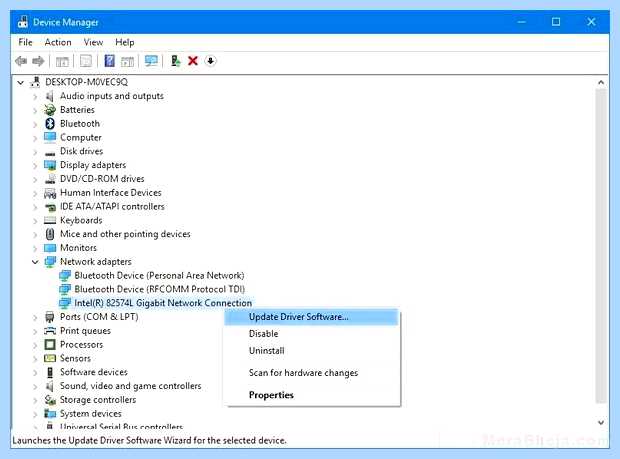Expand the Disk drives category
Image resolution: width=620 pixels, height=459 pixels.
pos(35,152)
